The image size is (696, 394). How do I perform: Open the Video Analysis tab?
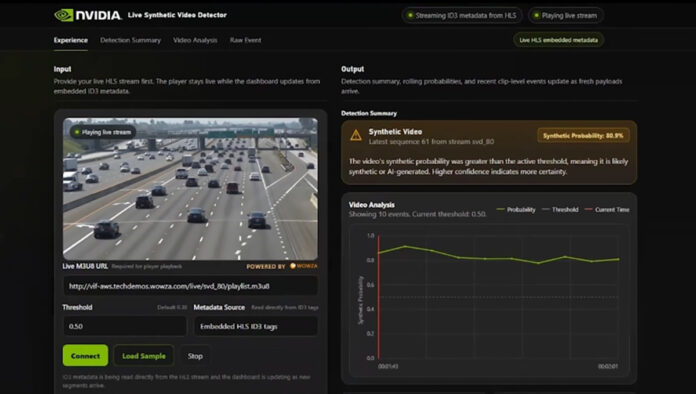[195, 40]
